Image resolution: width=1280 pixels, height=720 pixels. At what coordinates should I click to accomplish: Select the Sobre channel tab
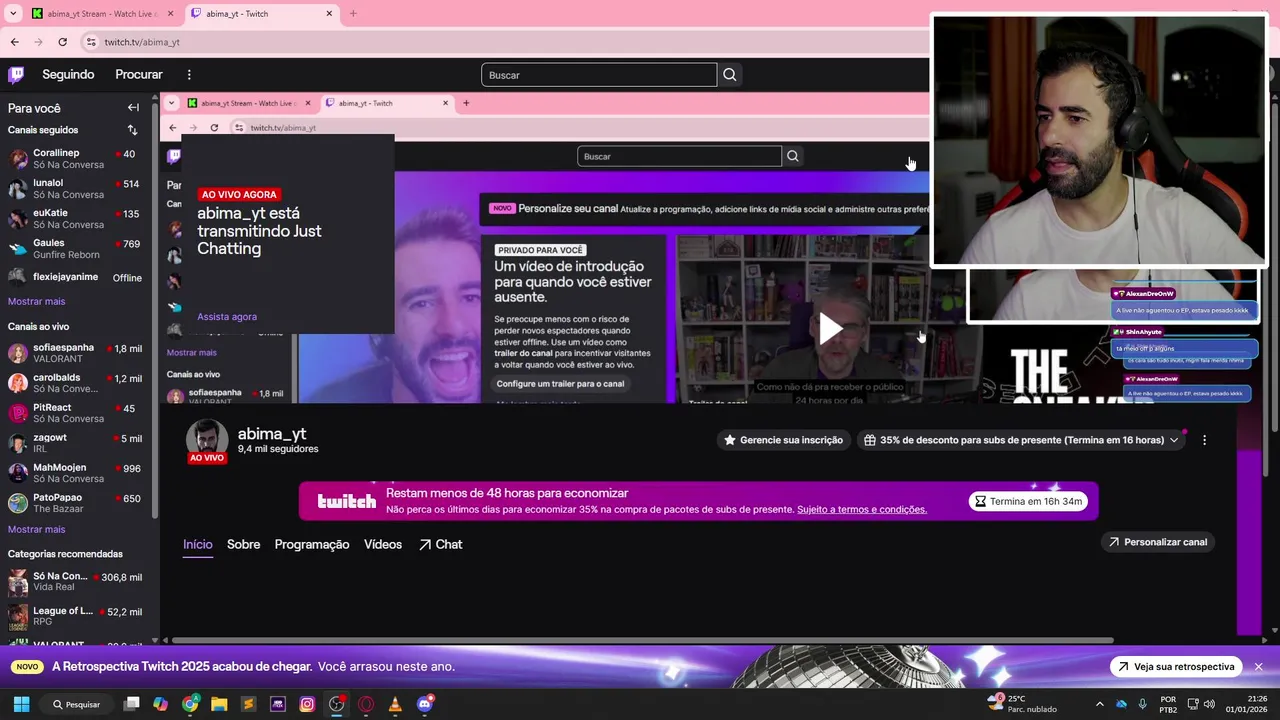pyautogui.click(x=243, y=544)
